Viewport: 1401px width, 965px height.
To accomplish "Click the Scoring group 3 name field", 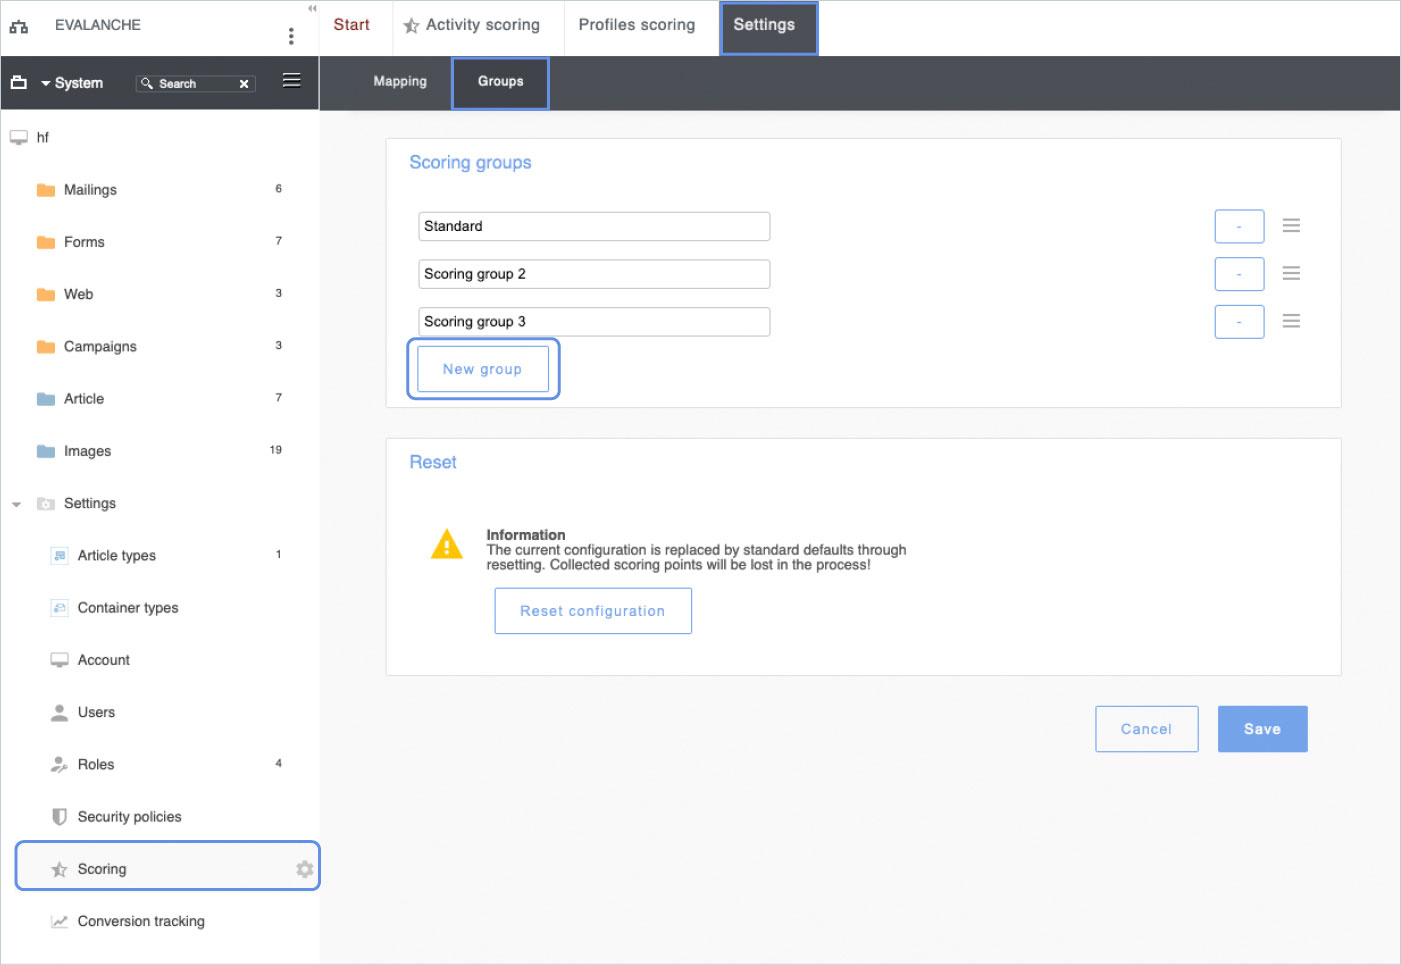I will 593,322.
